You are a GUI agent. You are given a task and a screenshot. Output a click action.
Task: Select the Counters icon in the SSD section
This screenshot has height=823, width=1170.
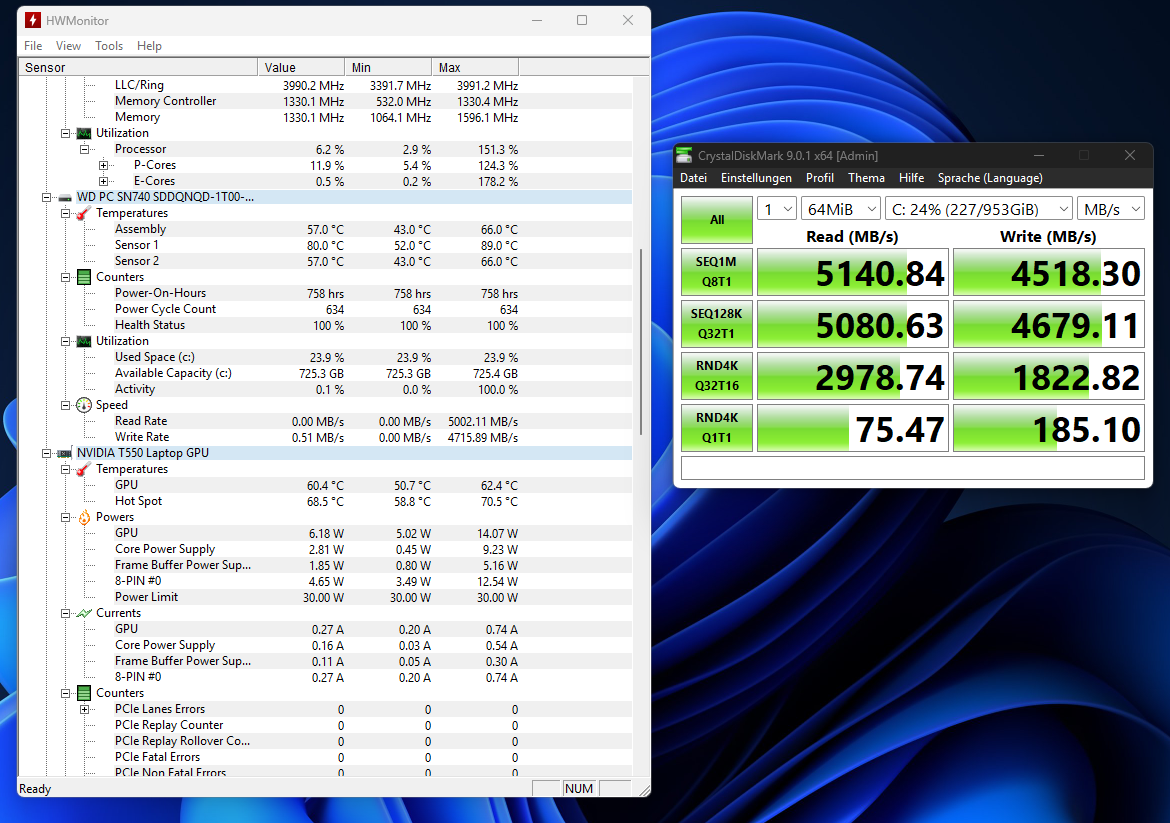82,276
